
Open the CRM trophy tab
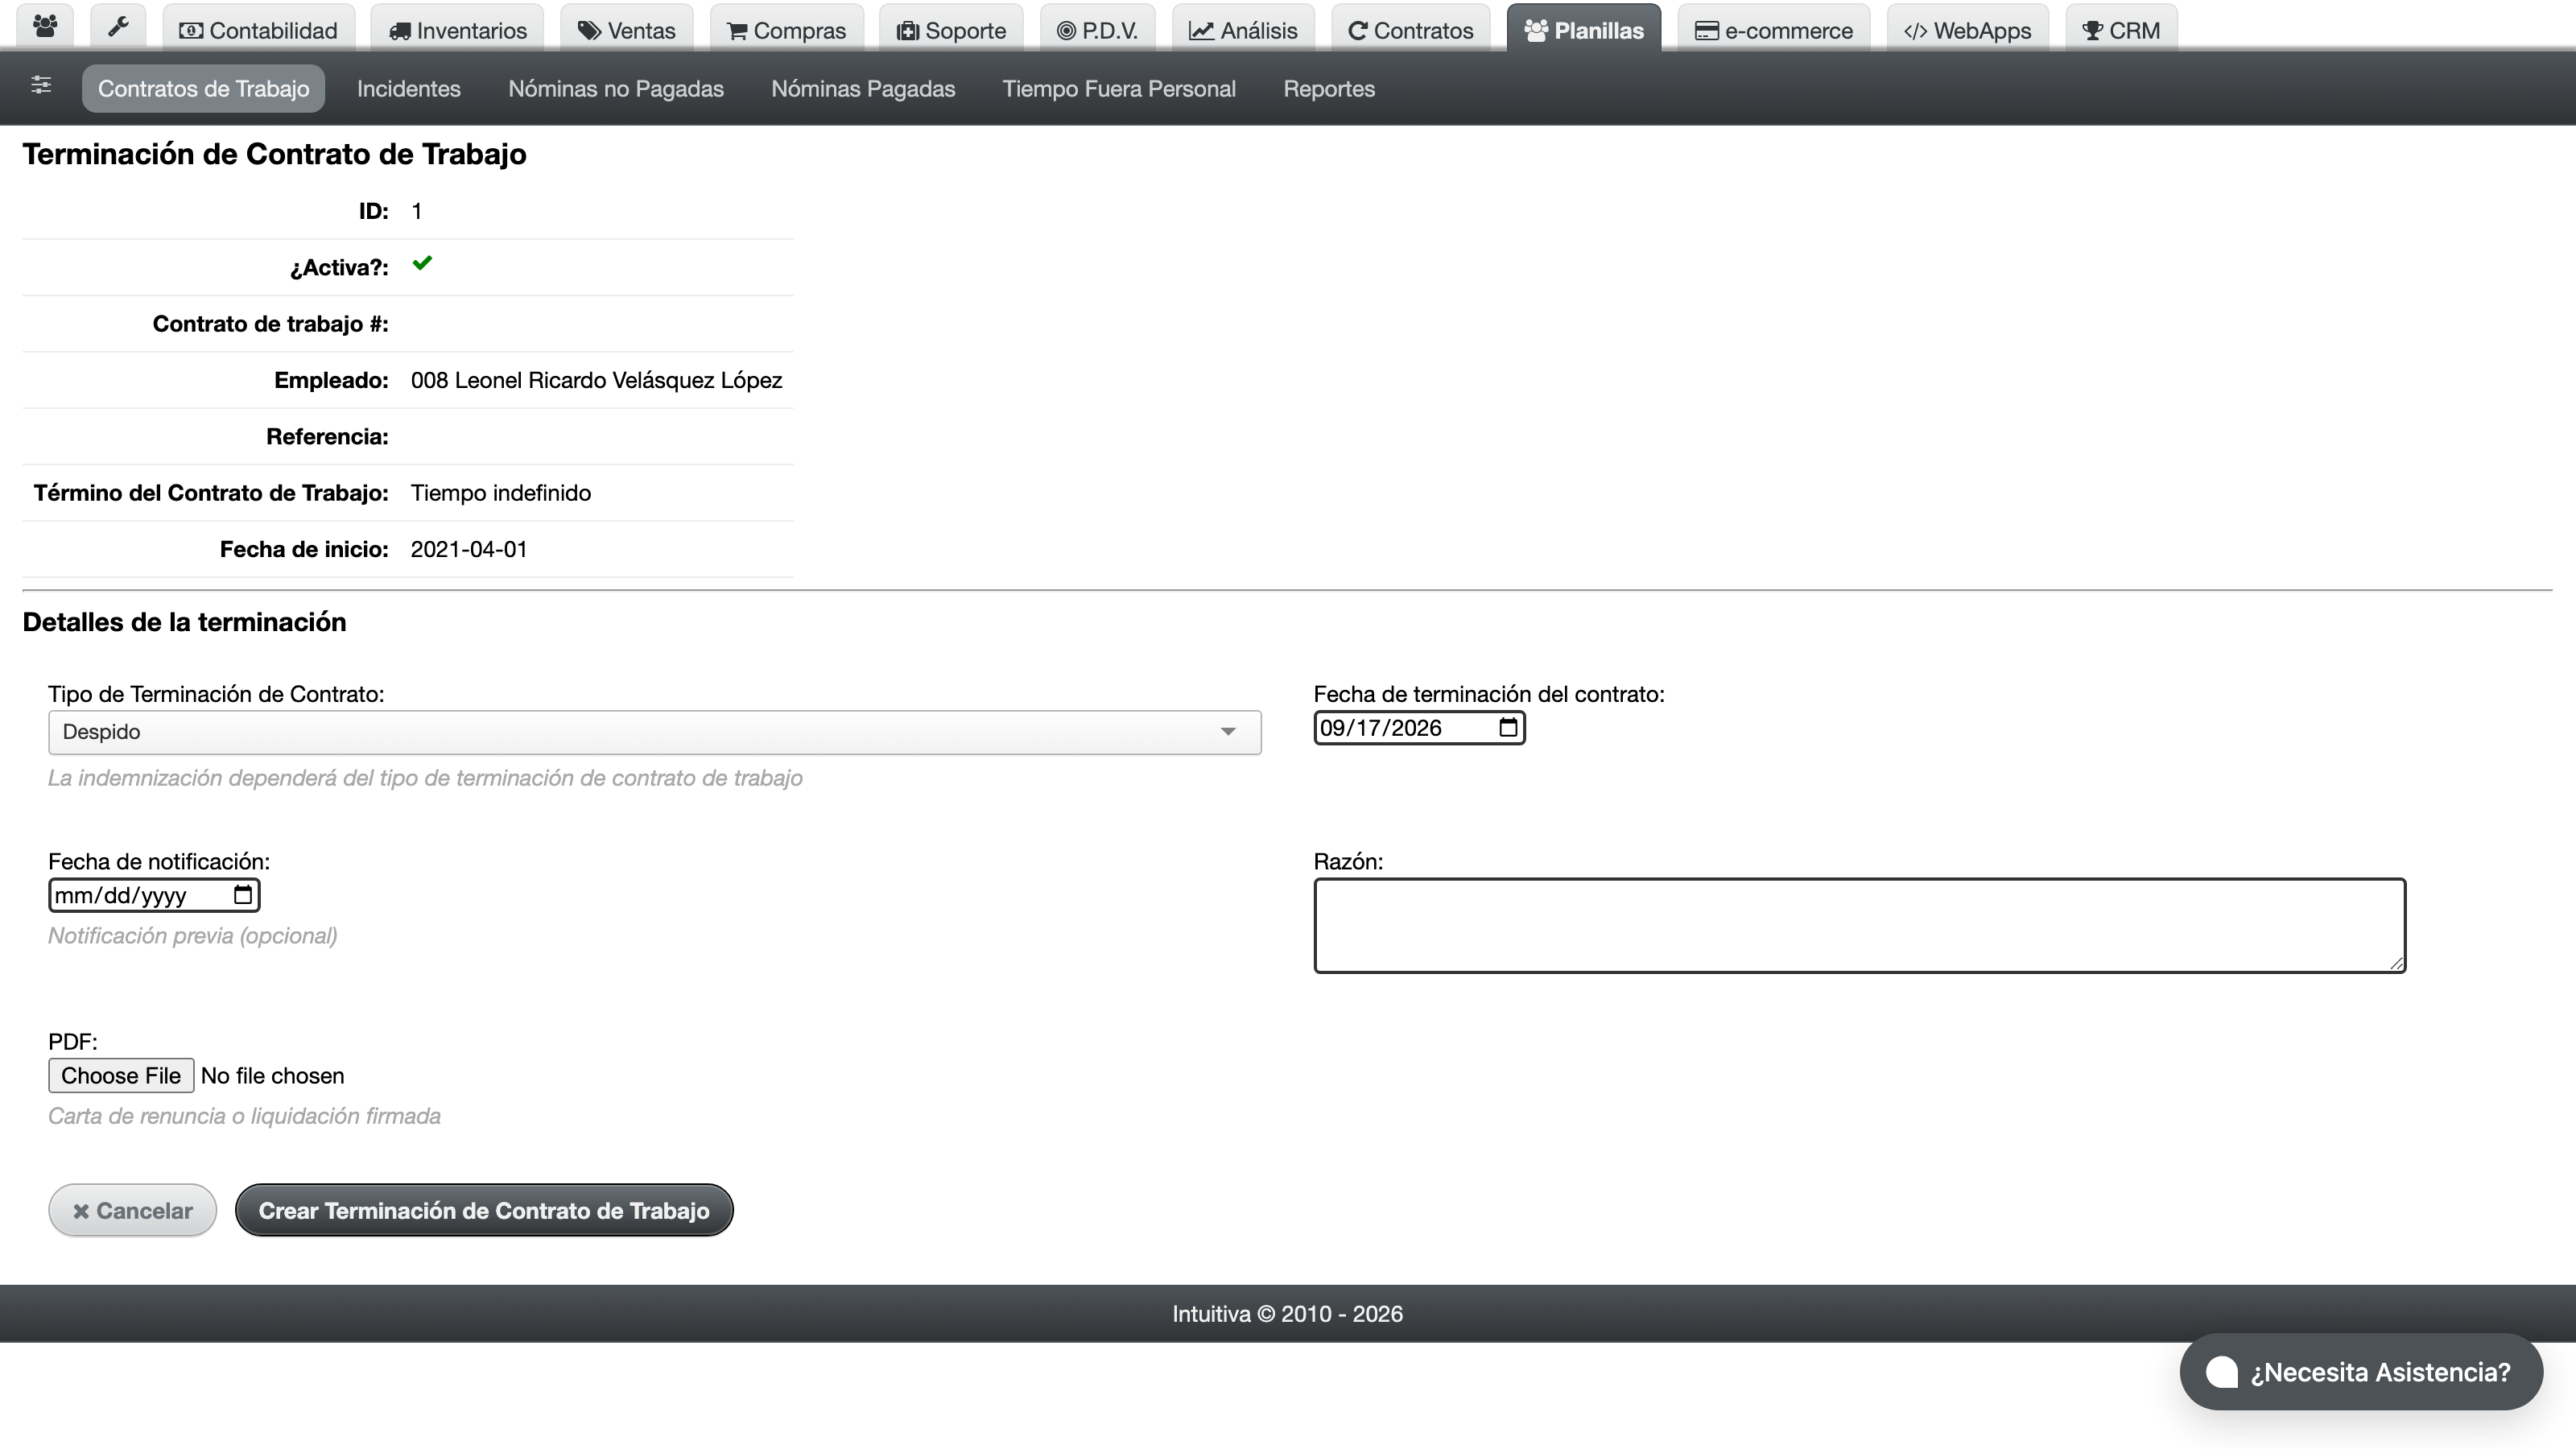[2121, 28]
